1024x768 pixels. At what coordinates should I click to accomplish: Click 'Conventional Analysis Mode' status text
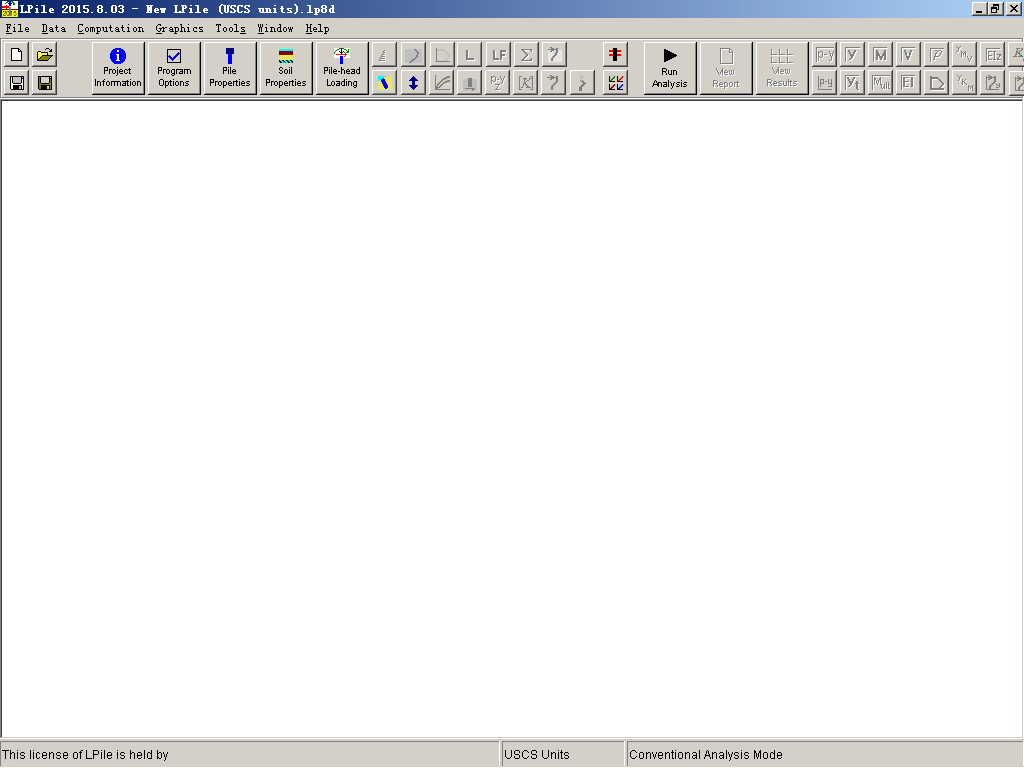coord(705,754)
